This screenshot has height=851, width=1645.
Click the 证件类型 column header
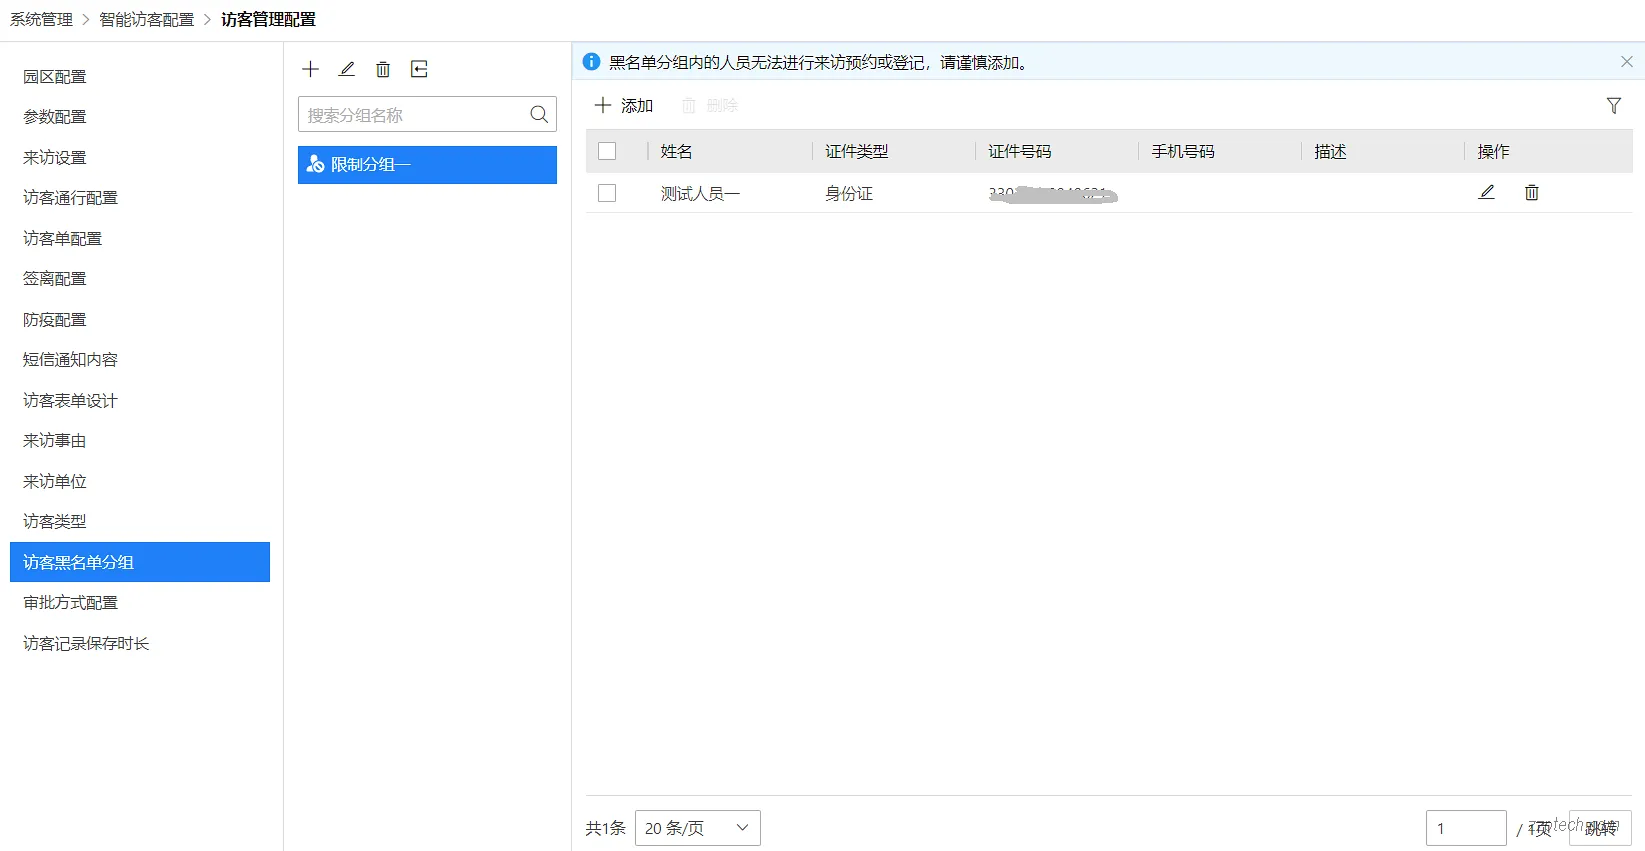pyautogui.click(x=856, y=151)
